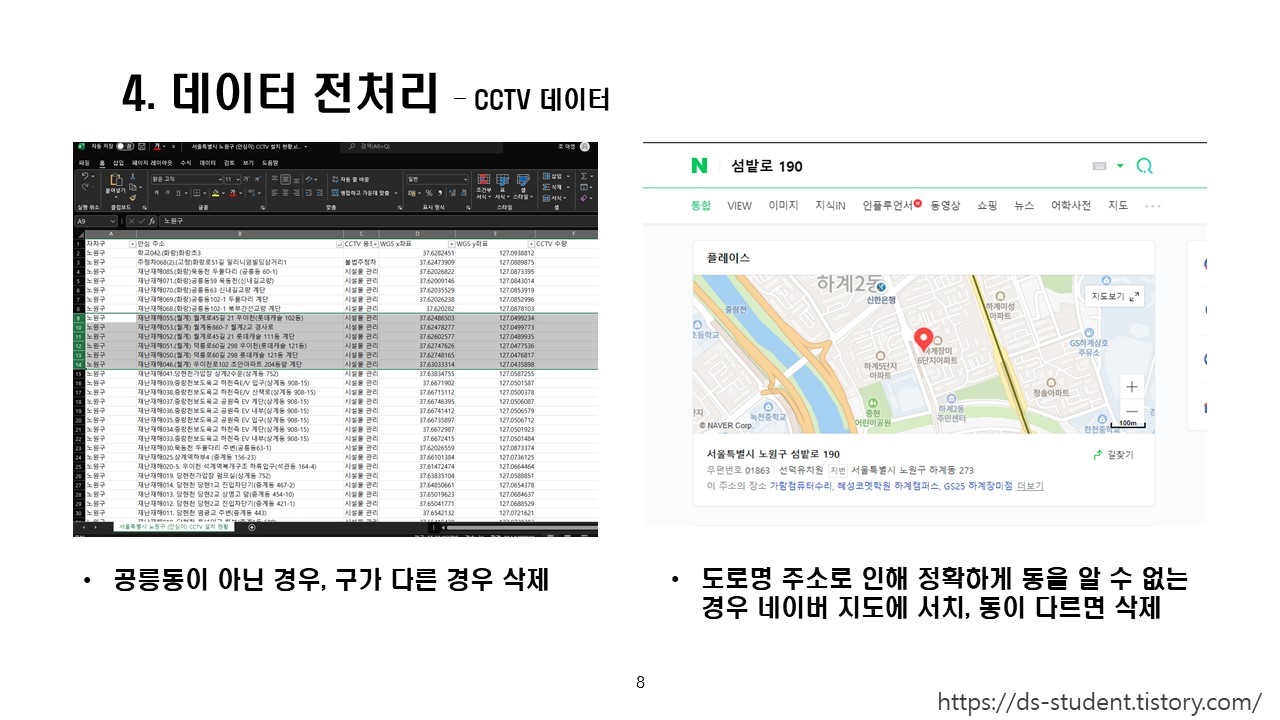Viewport: 1280px width, 720px height.
Task: Click the Undo arrow in Excel ribbon
Action: (85, 176)
